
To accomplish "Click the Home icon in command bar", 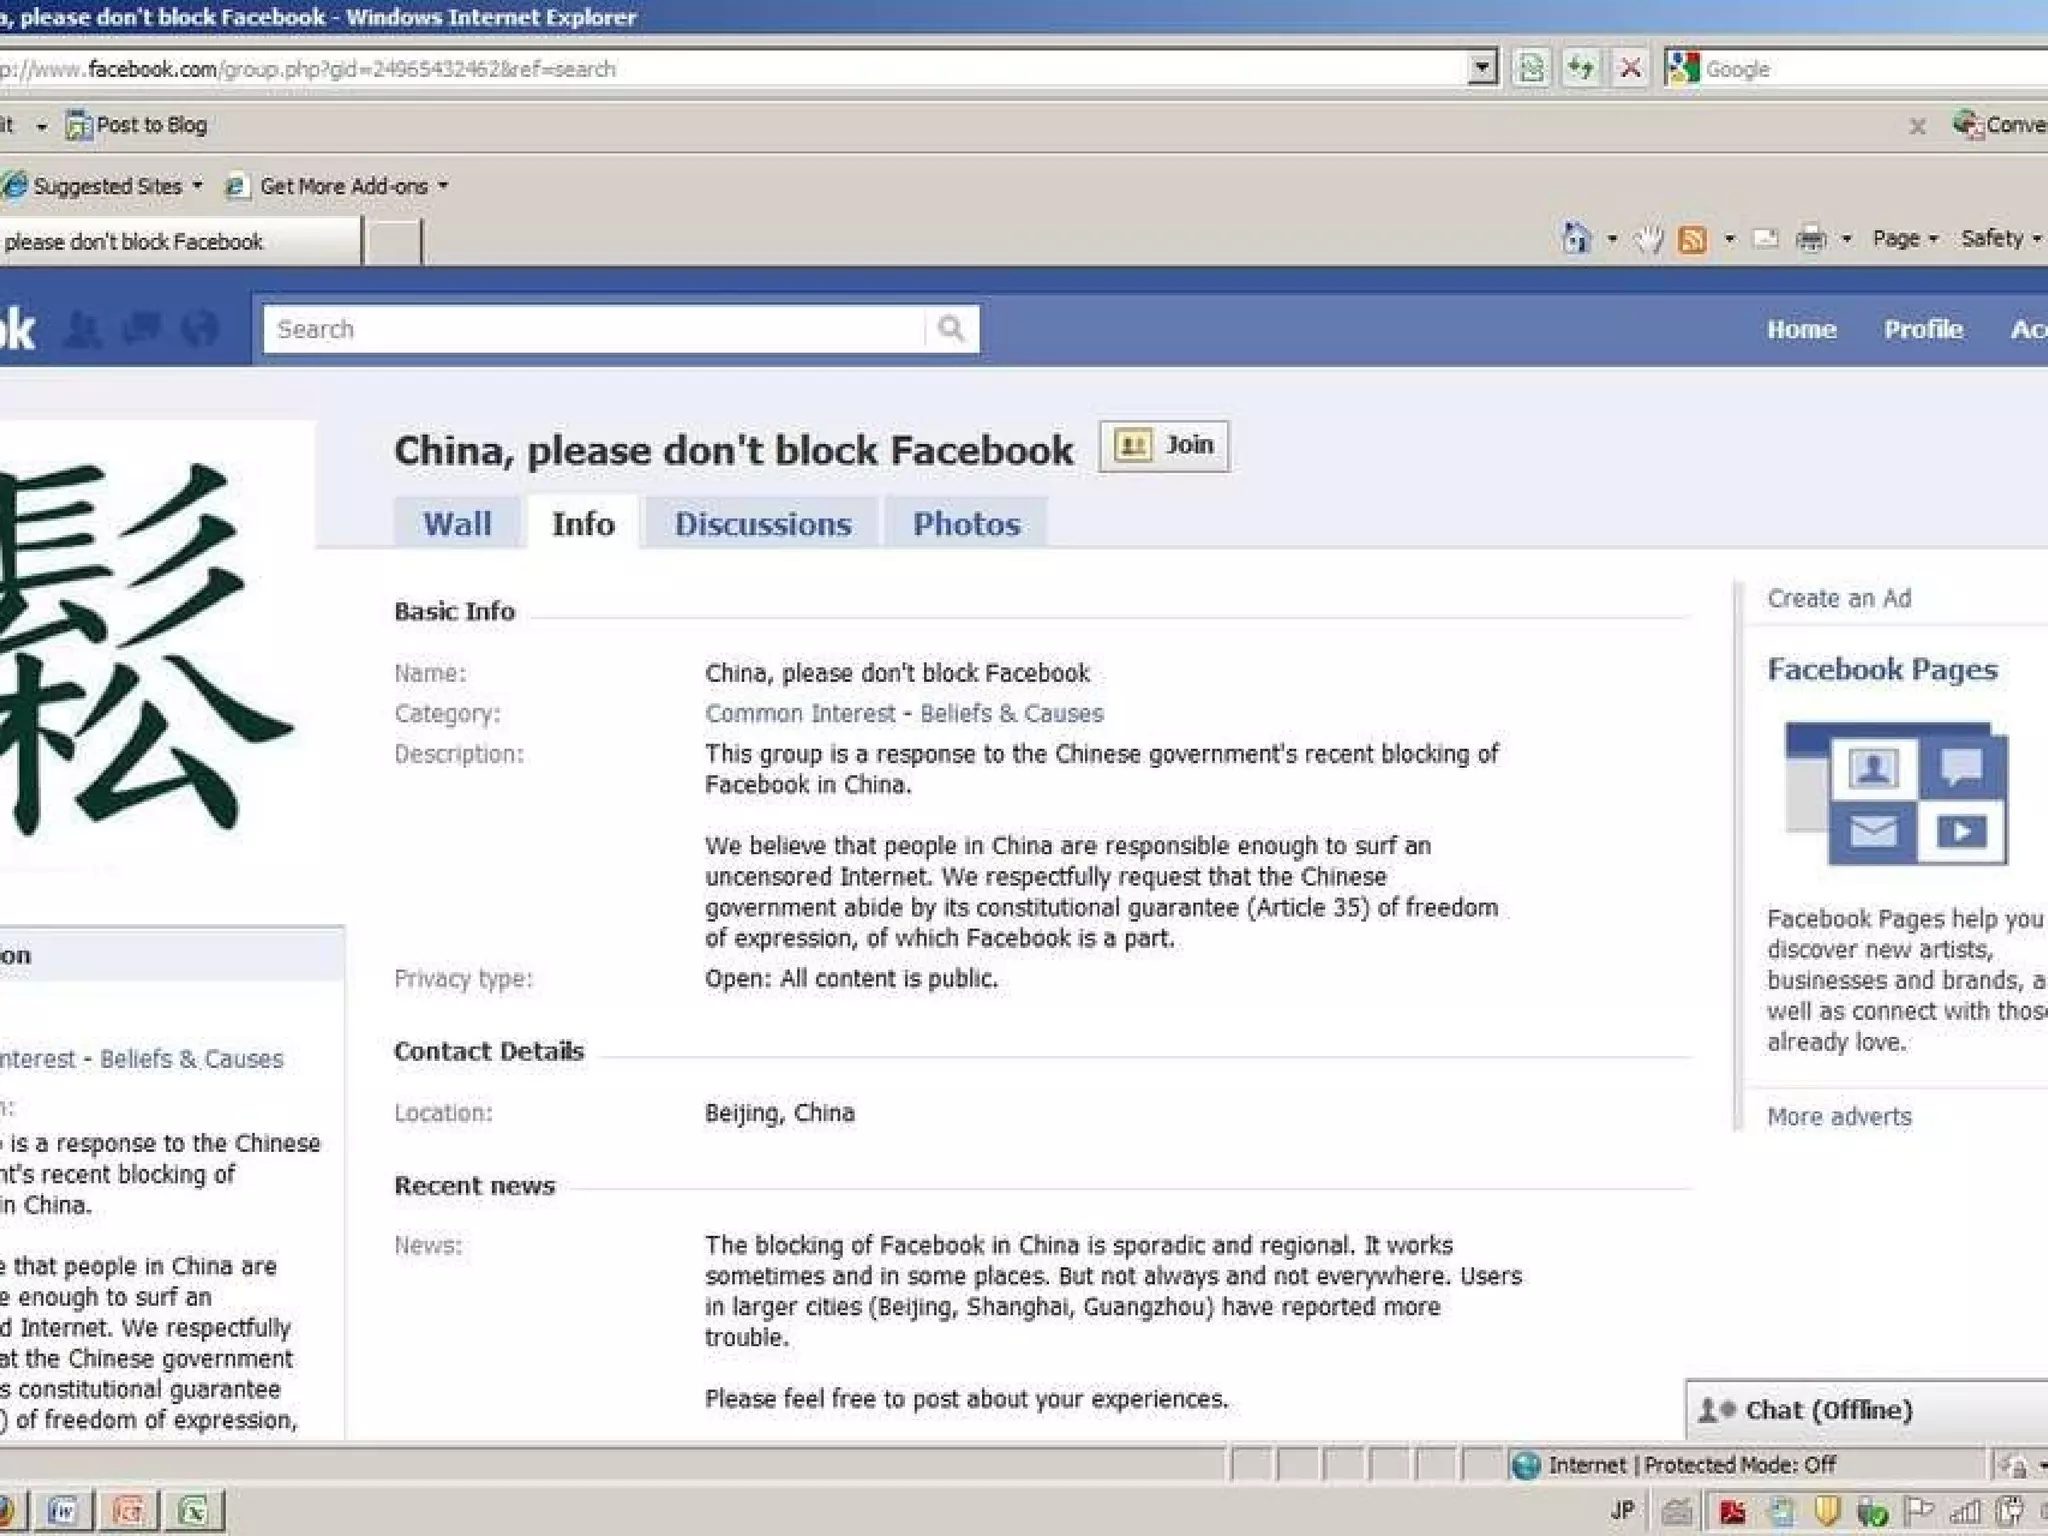I will pos(1576,239).
